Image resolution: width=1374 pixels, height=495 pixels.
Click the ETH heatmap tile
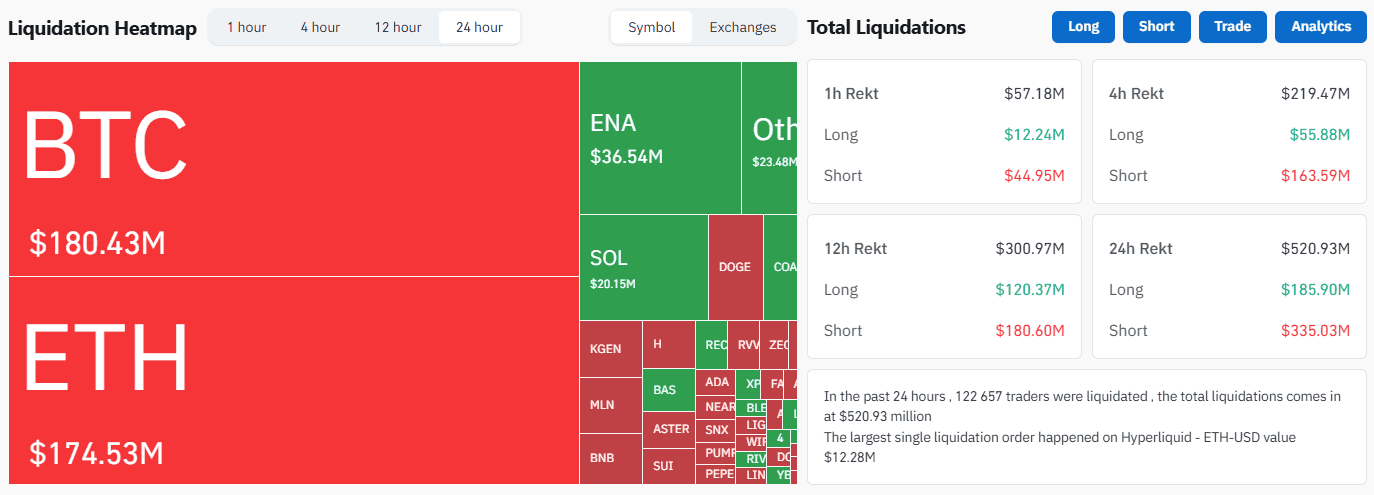coord(293,380)
